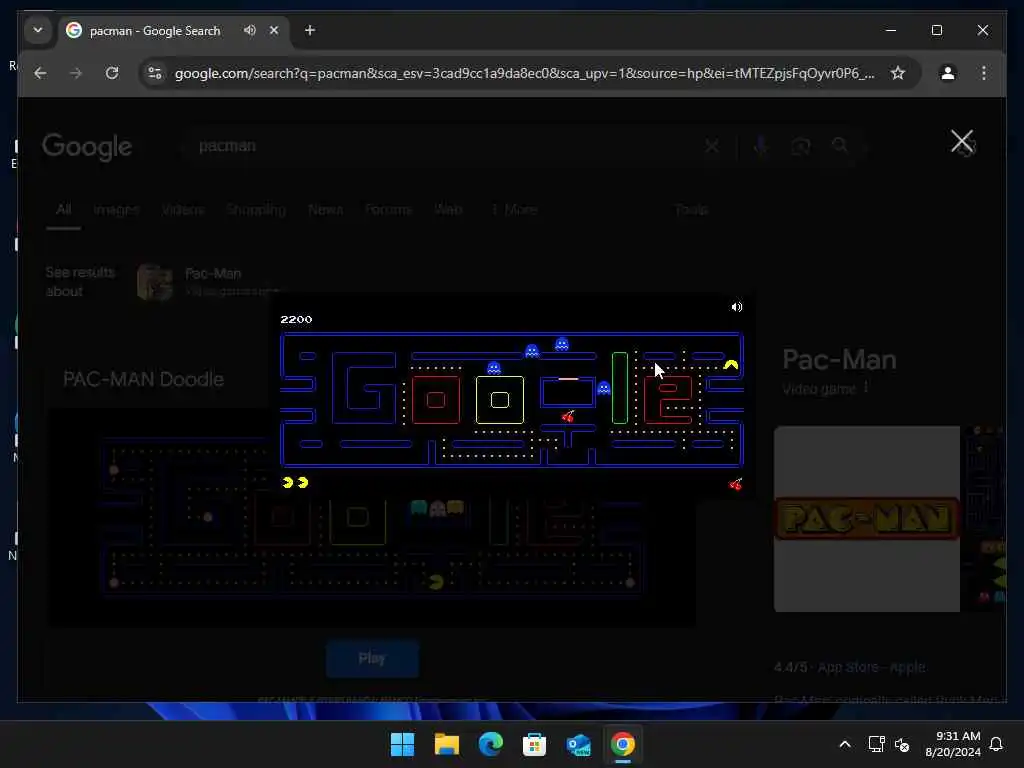Viewport: 1024px width, 768px height.
Task: Open the tab search dropdown arrow
Action: point(38,30)
